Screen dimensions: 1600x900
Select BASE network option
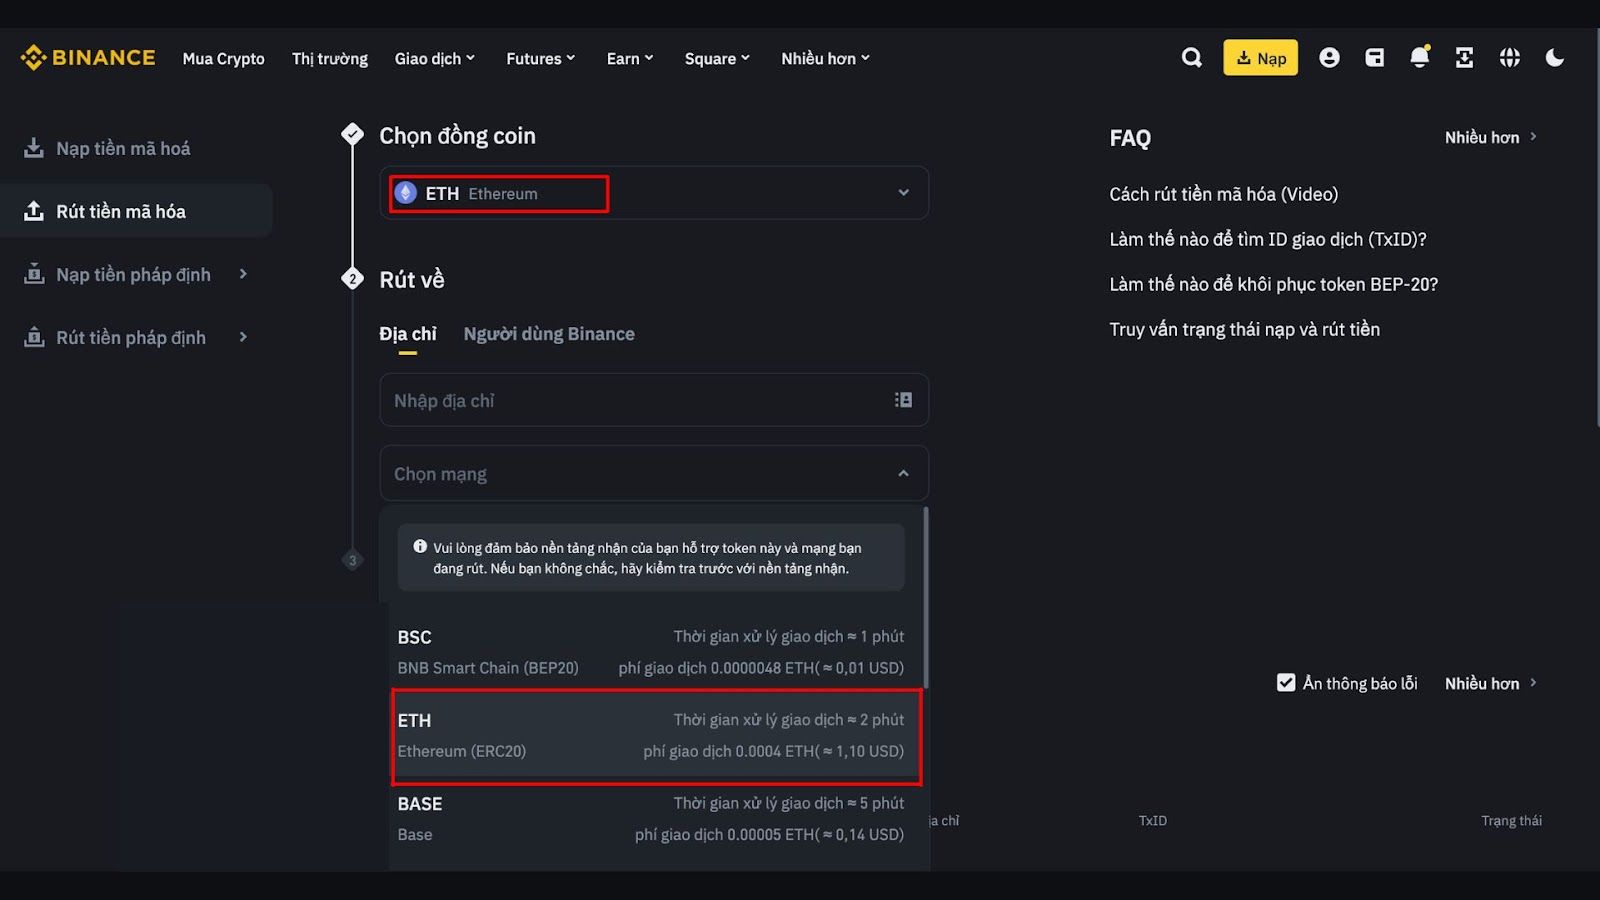(651, 819)
